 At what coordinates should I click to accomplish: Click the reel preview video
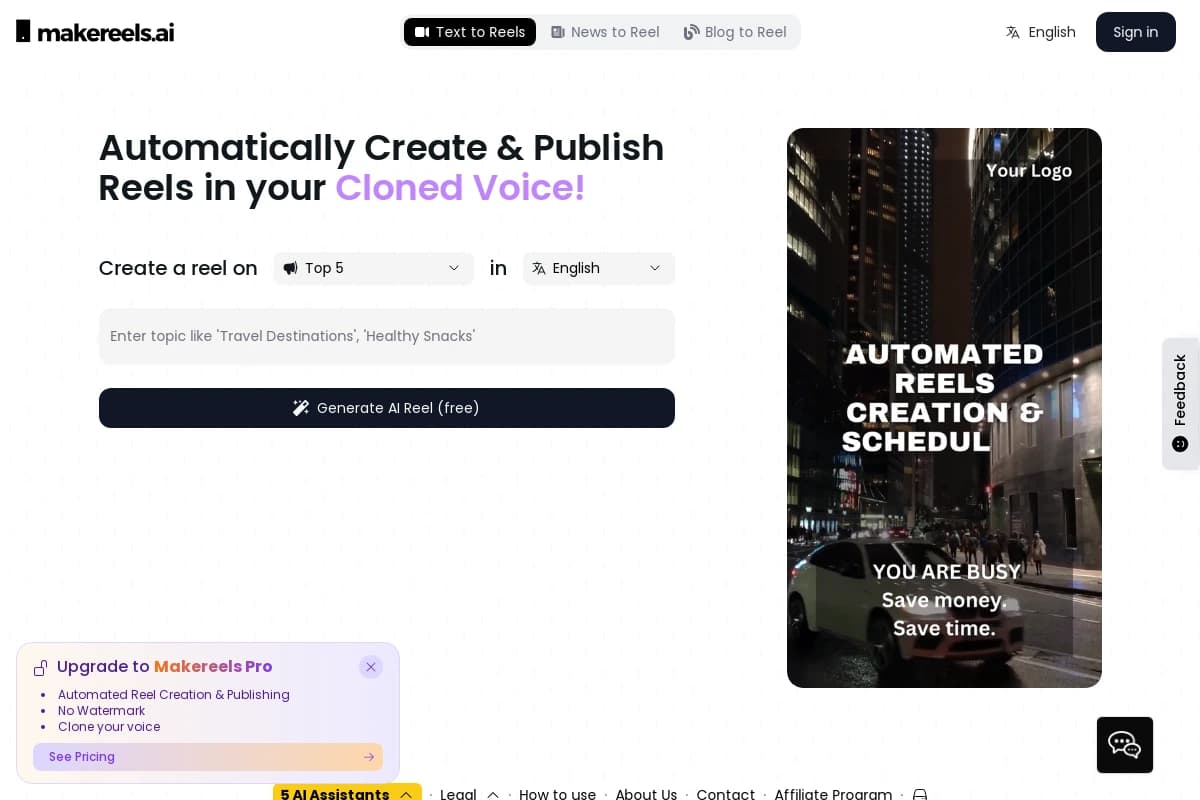coord(944,408)
